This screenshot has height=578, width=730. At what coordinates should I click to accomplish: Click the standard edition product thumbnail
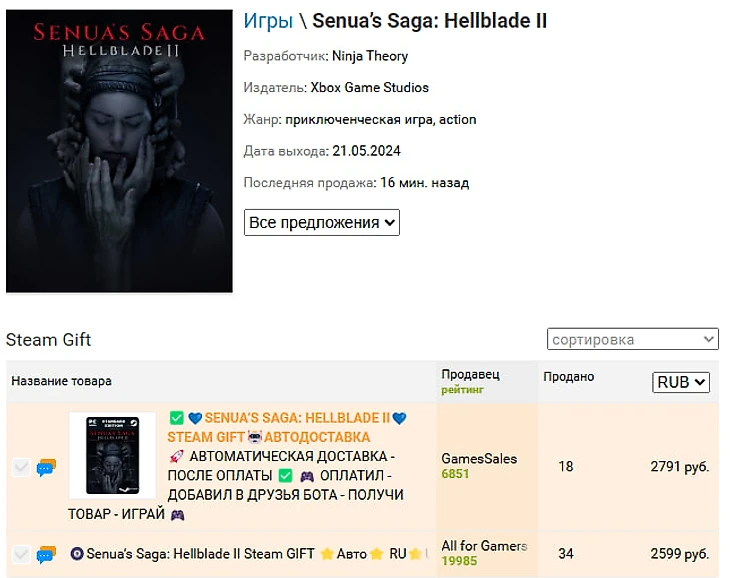112,456
